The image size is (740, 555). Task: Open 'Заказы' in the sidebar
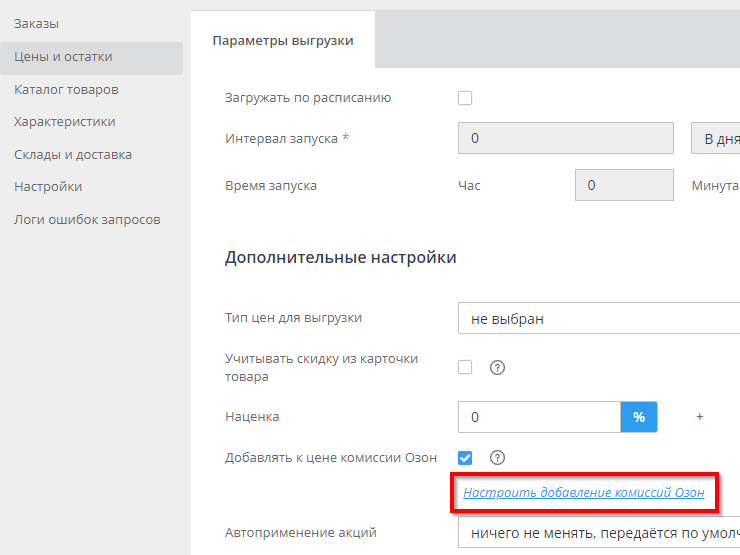tap(38, 22)
